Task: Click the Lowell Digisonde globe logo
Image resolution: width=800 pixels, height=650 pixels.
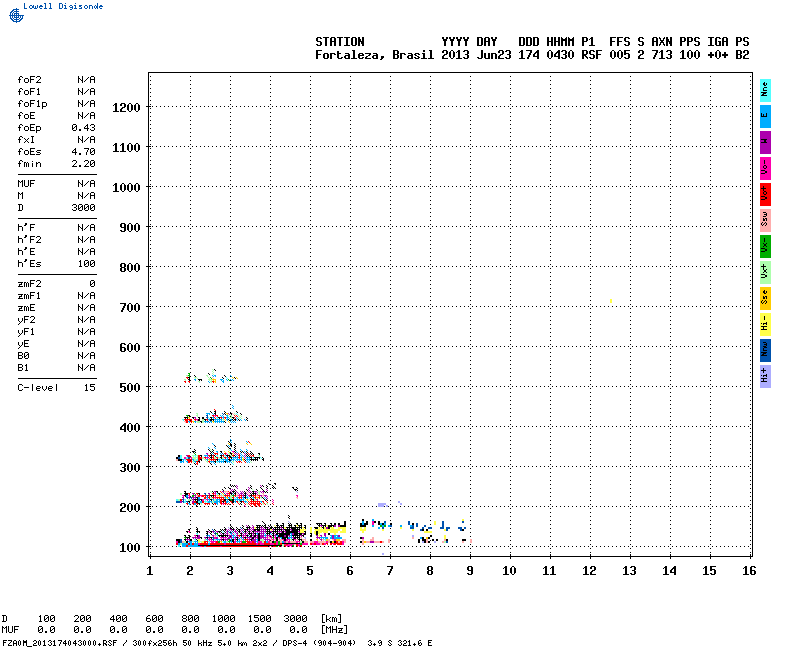Action: [x=16, y=16]
